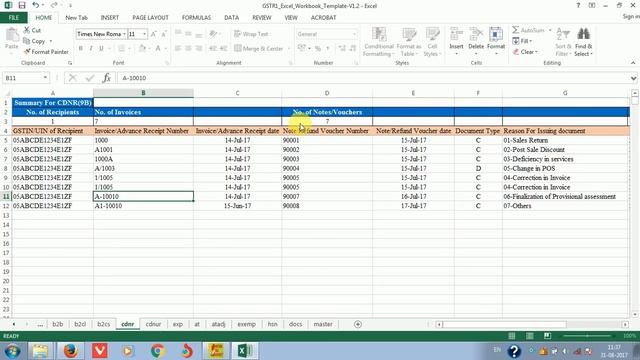Open the General number format dropdown
This screenshot has width=640, height=360.
[x=354, y=34]
